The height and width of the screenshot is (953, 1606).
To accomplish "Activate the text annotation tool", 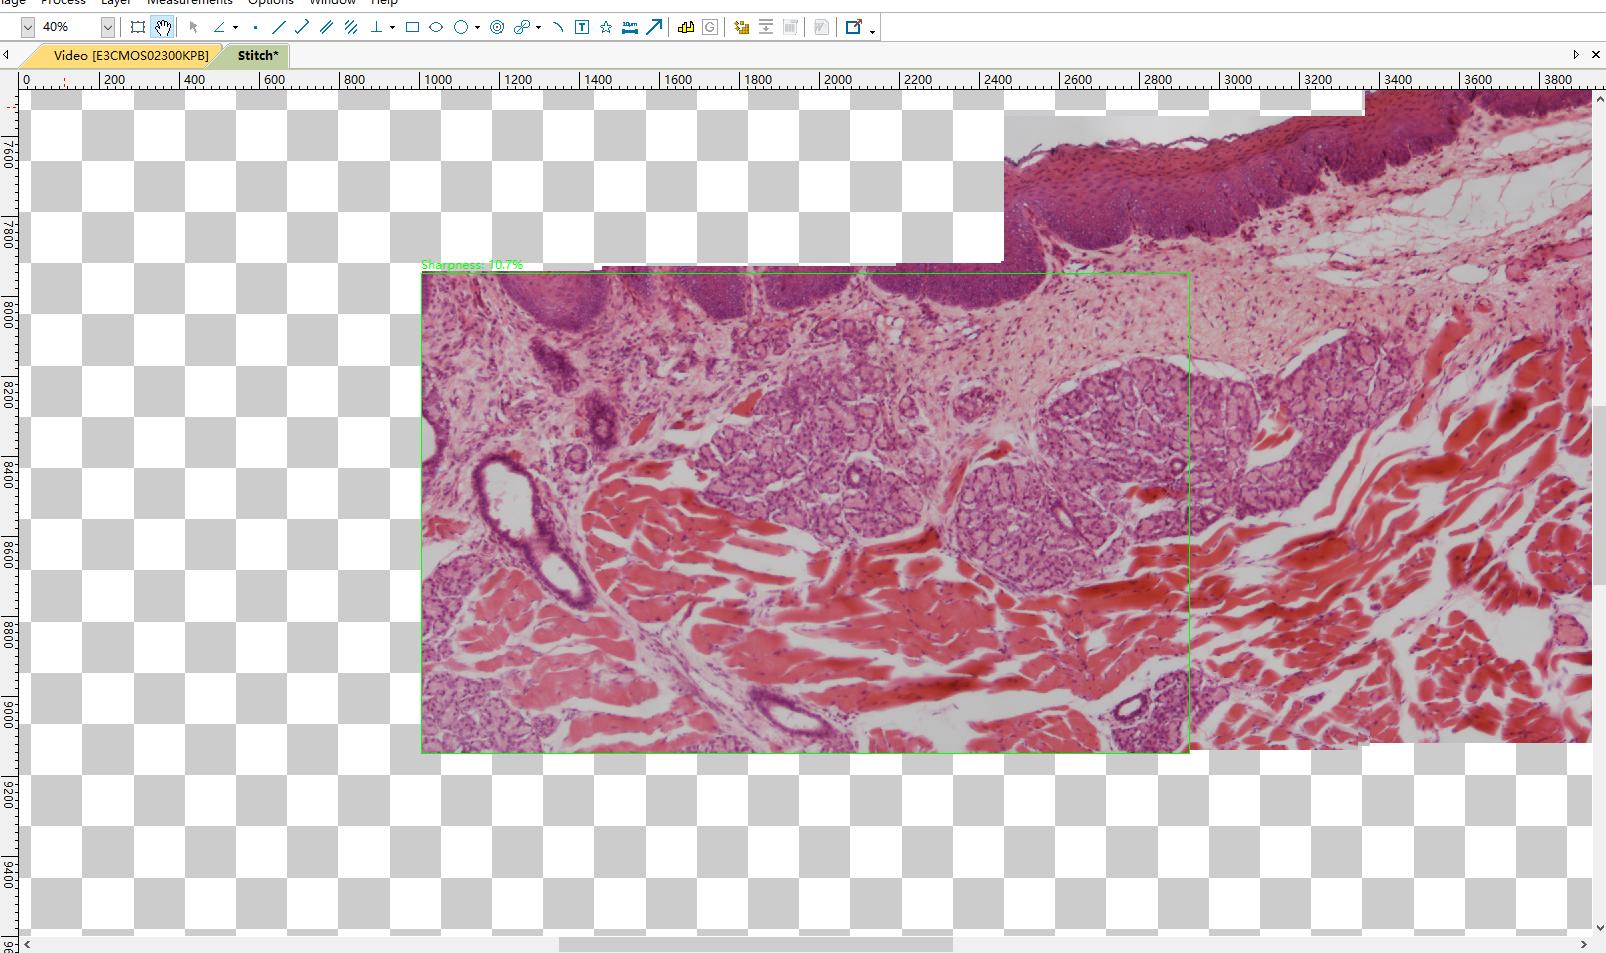I will 582,28.
